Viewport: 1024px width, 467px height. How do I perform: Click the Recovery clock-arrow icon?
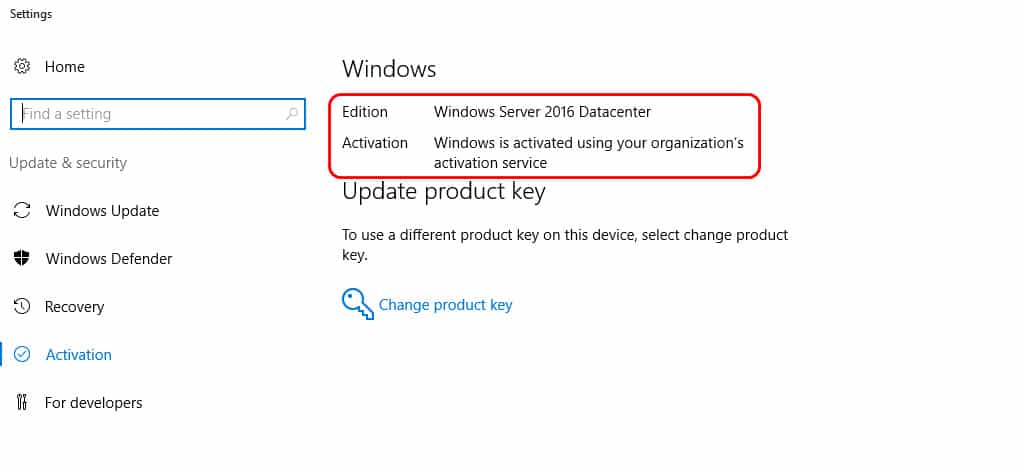click(22, 306)
